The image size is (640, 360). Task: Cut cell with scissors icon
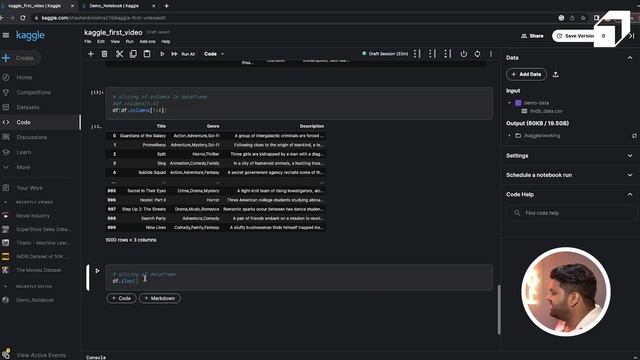click(119, 54)
